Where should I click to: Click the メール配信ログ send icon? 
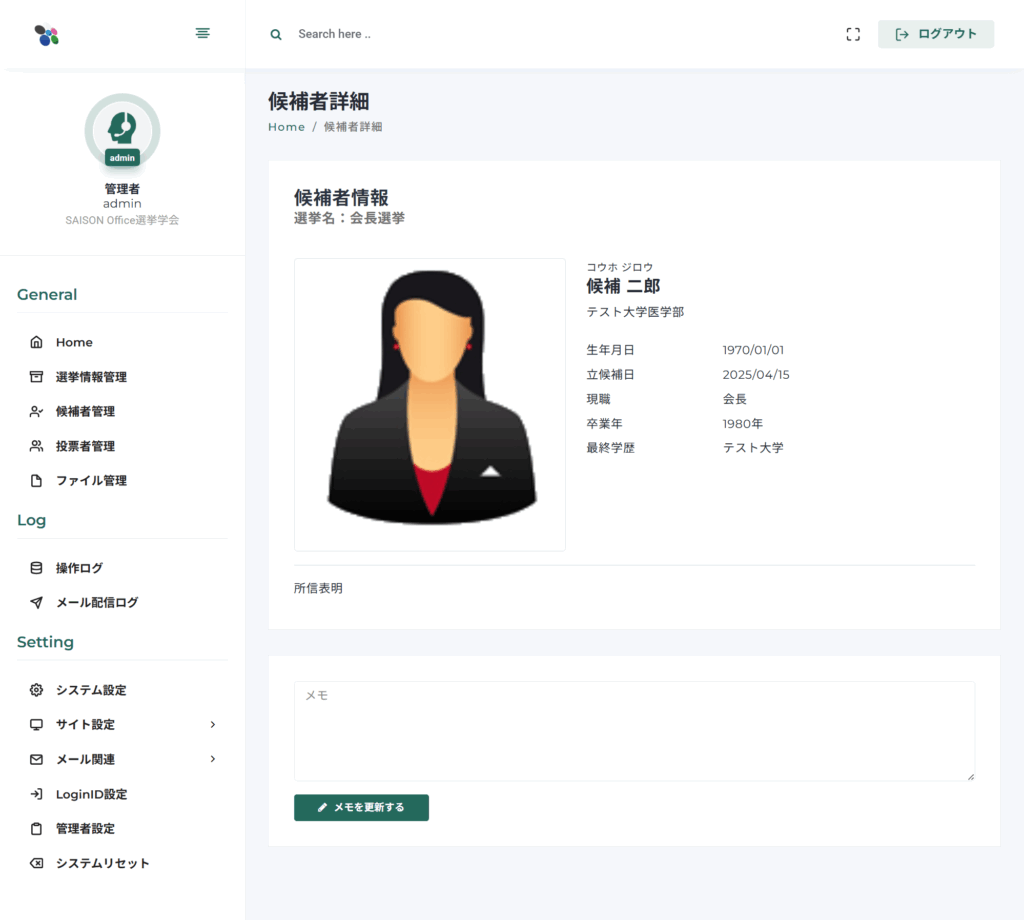click(37, 603)
